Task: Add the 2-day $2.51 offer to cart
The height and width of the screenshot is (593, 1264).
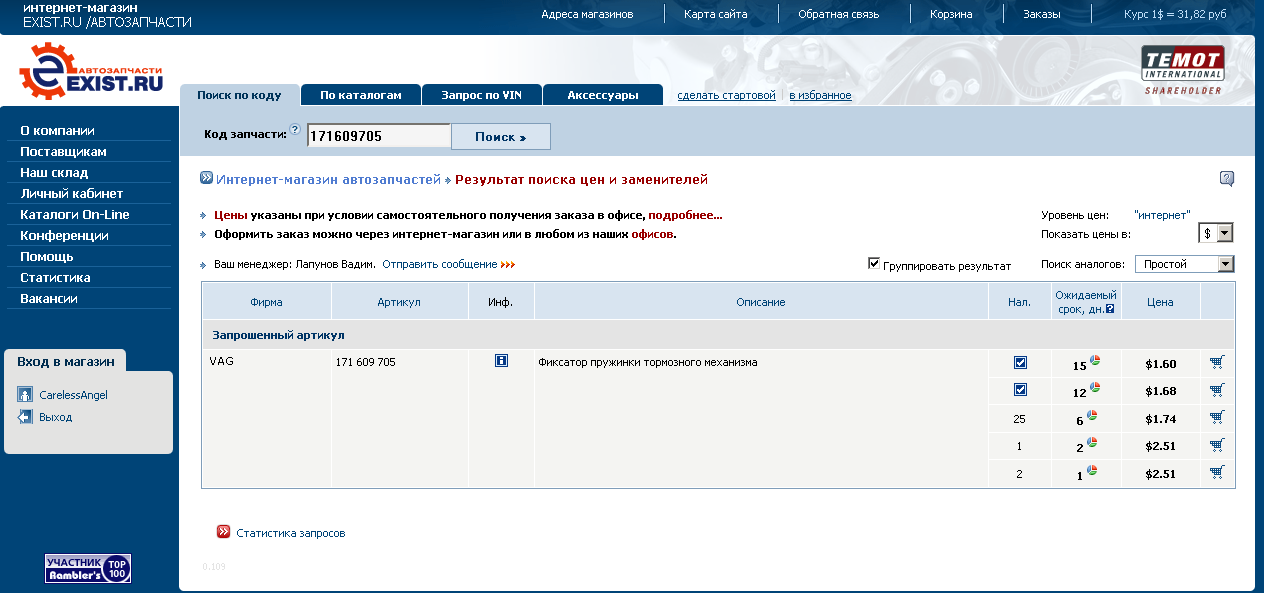Action: (x=1216, y=445)
